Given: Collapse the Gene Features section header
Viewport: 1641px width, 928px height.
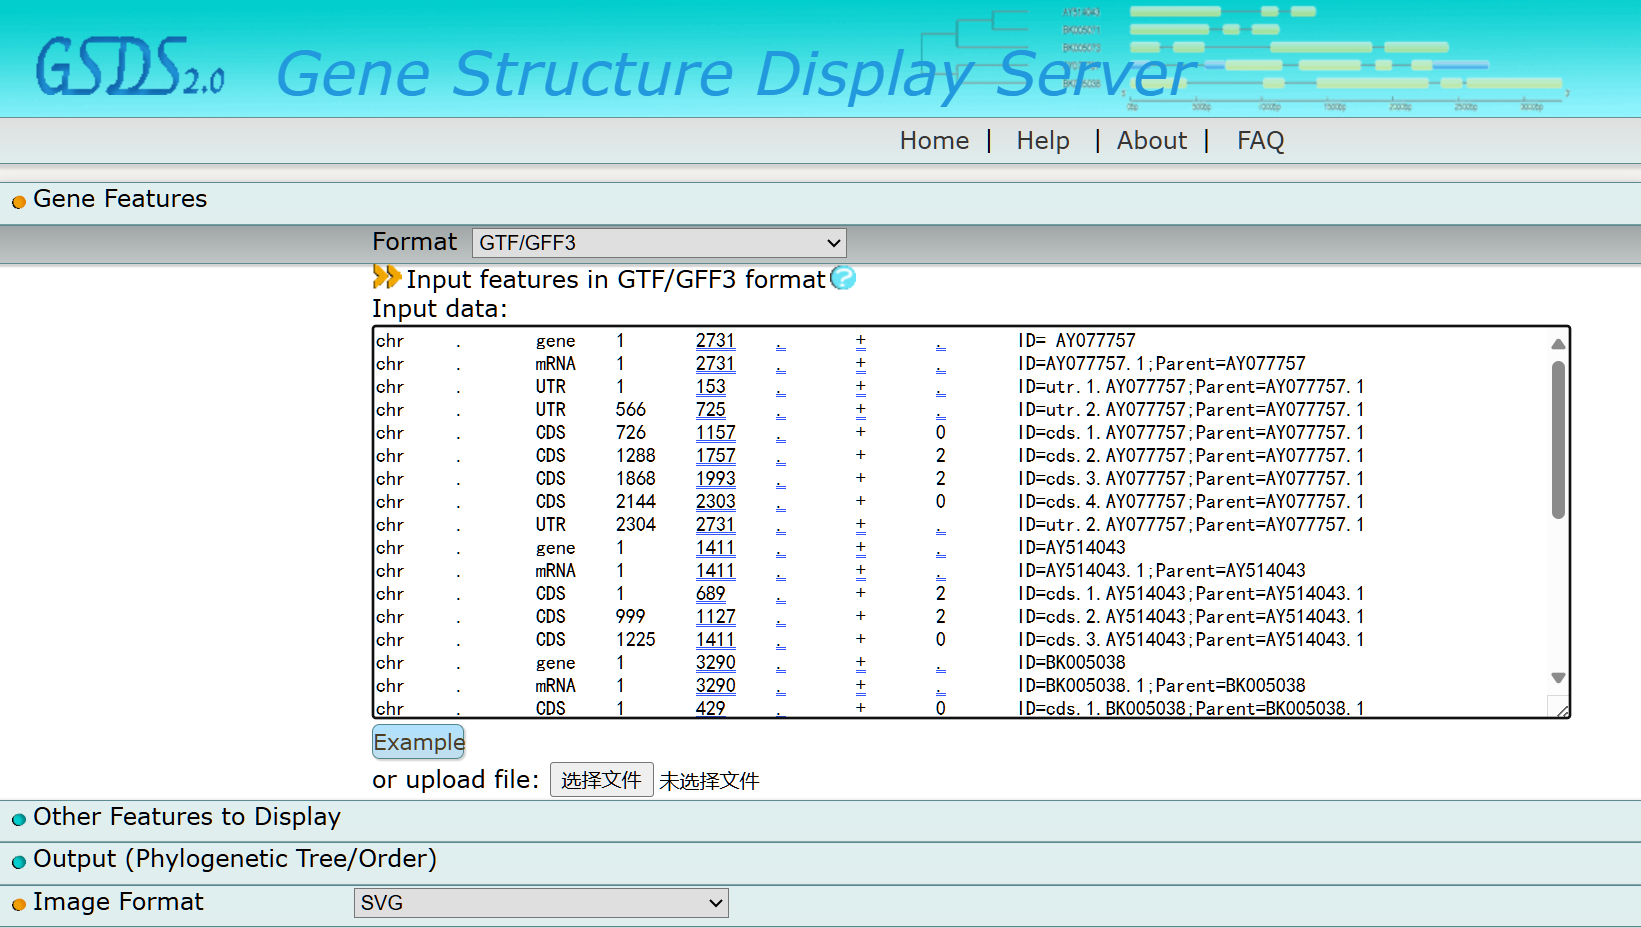Looking at the screenshot, I should (120, 199).
